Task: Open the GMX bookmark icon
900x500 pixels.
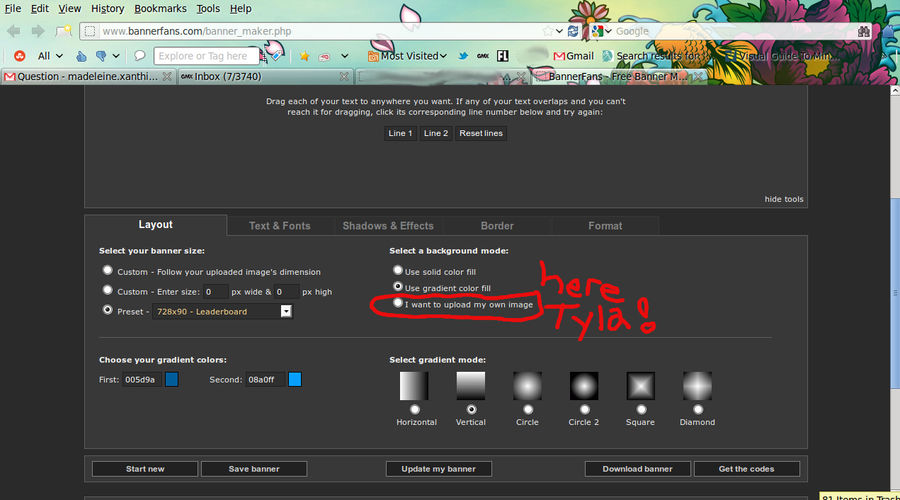Action: pyautogui.click(x=483, y=56)
